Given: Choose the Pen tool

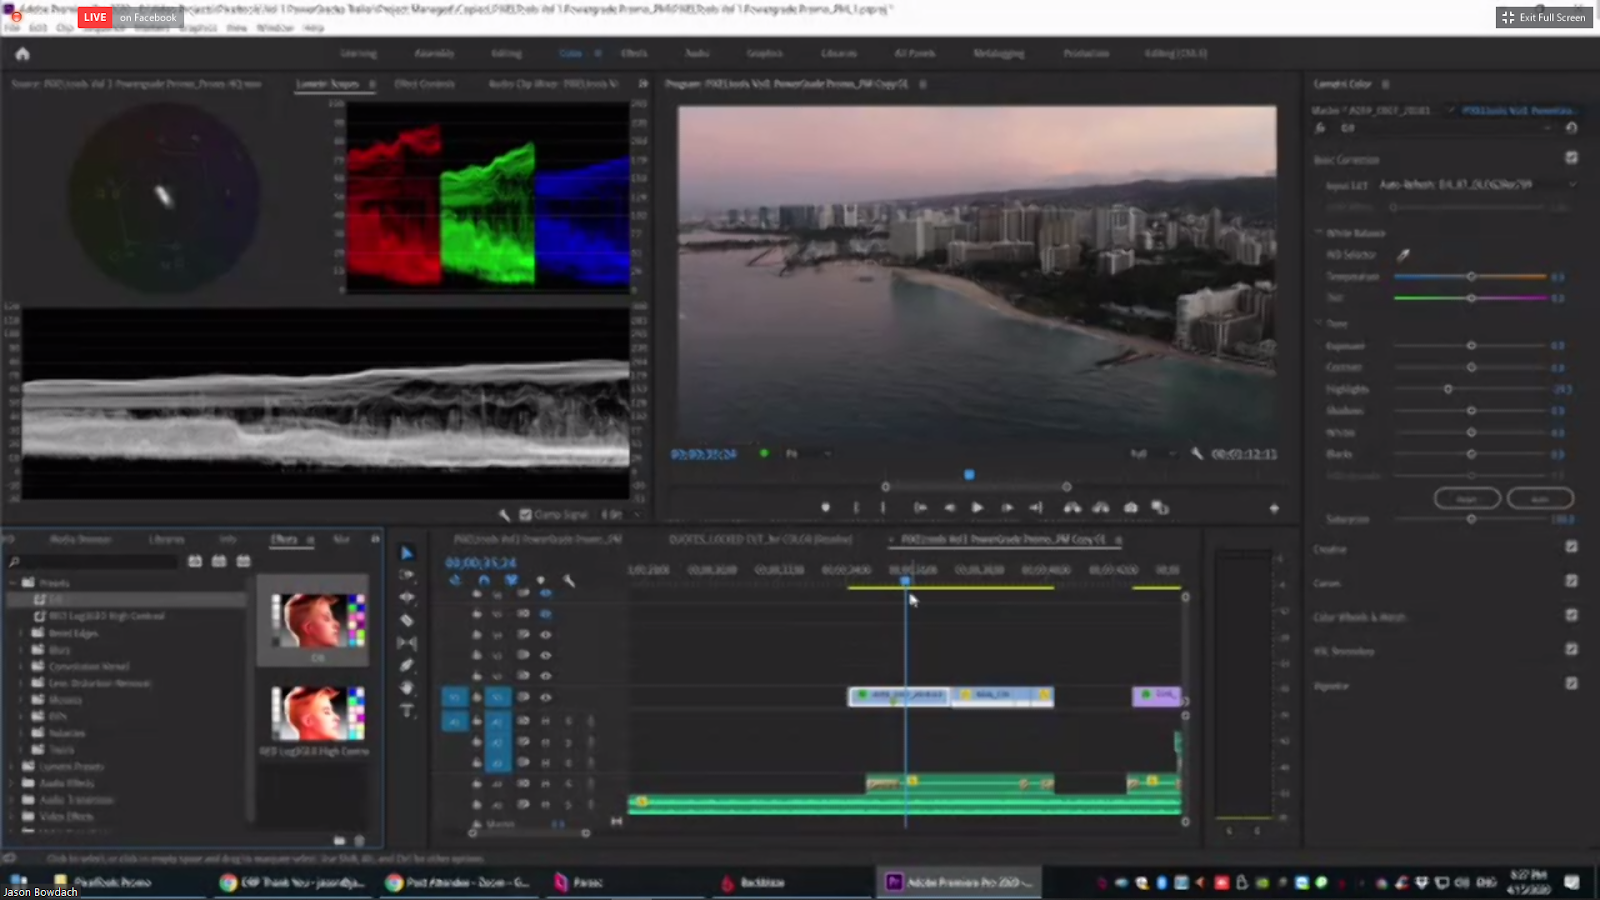Looking at the screenshot, I should pyautogui.click(x=406, y=665).
